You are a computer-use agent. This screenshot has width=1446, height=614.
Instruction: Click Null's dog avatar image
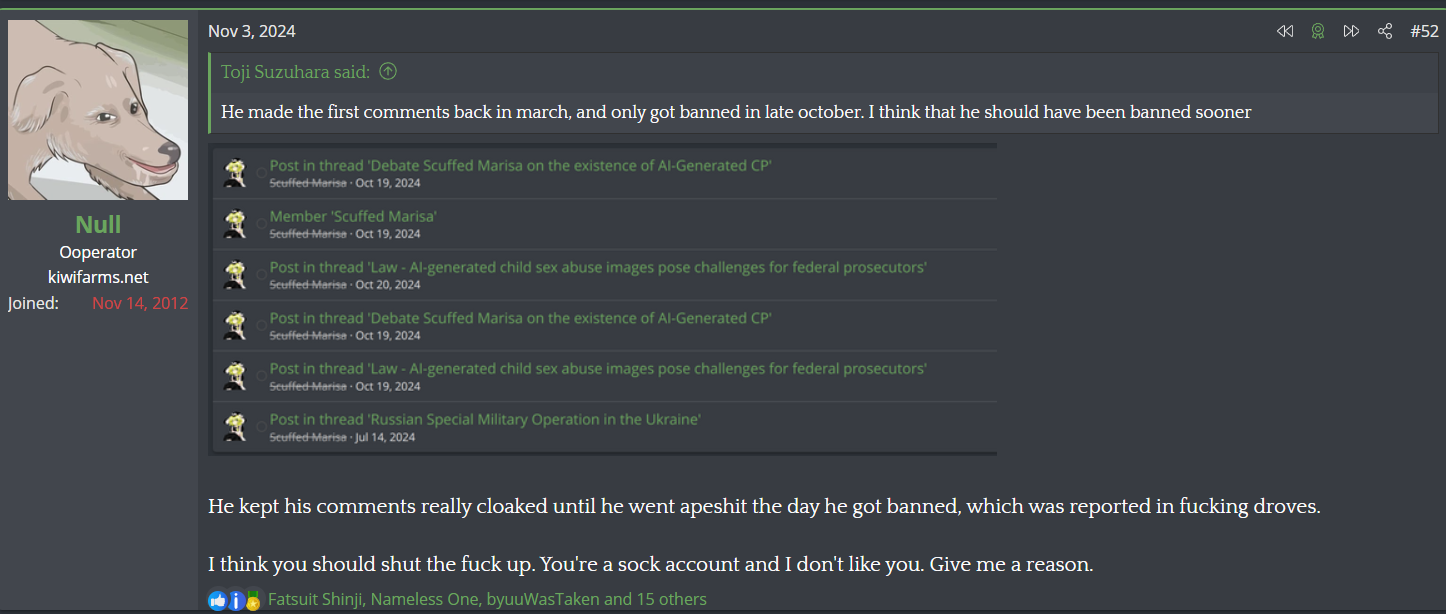(98, 110)
